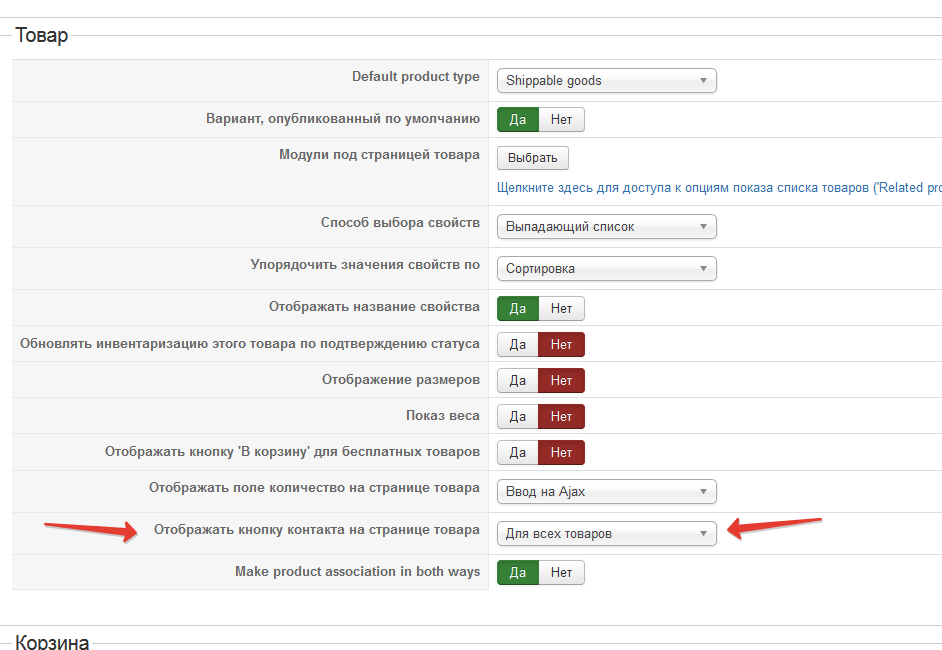The width and height of the screenshot is (942, 650).
Task: Click the 'Отображать кнопку контакта на странице товара' label
Action: coord(317,530)
